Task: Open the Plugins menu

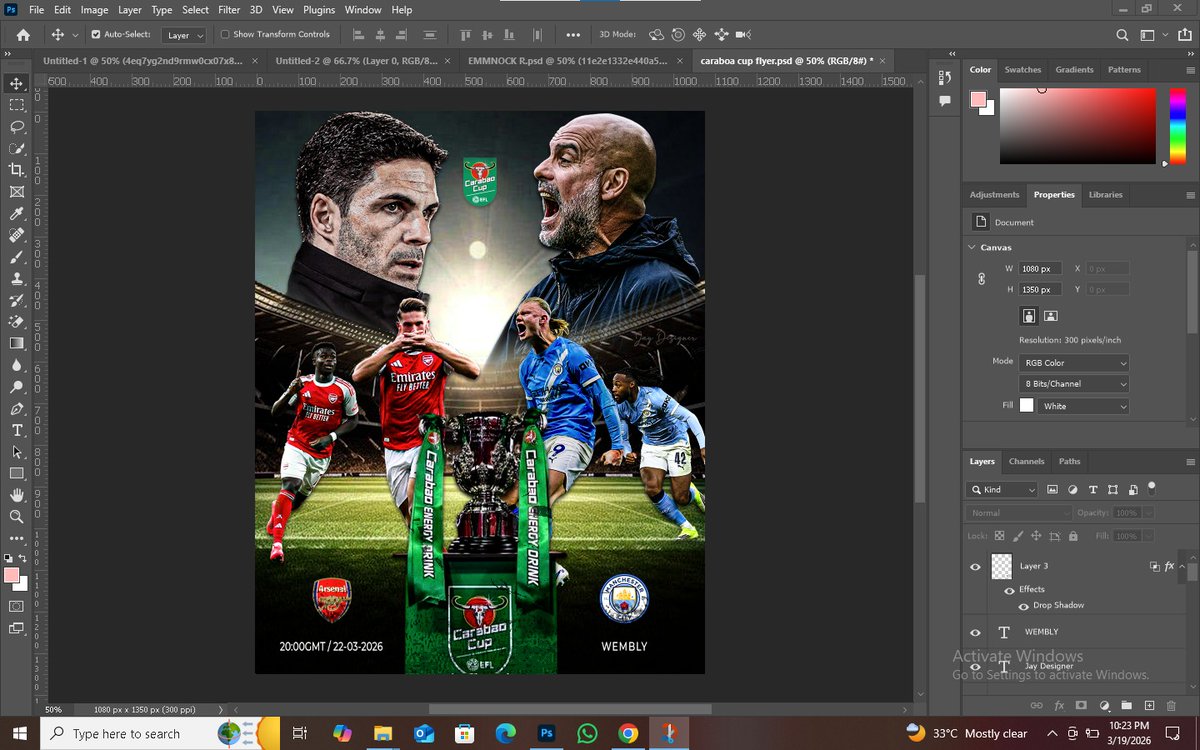Action: [x=319, y=9]
